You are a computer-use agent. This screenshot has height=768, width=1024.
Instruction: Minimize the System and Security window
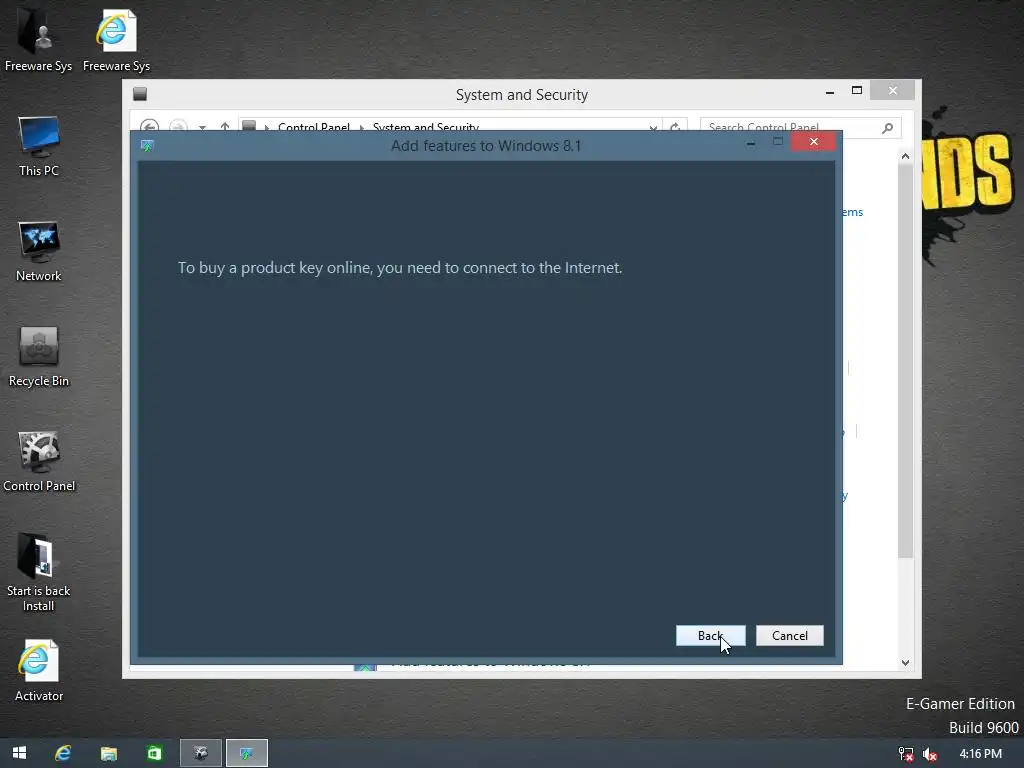(829, 91)
